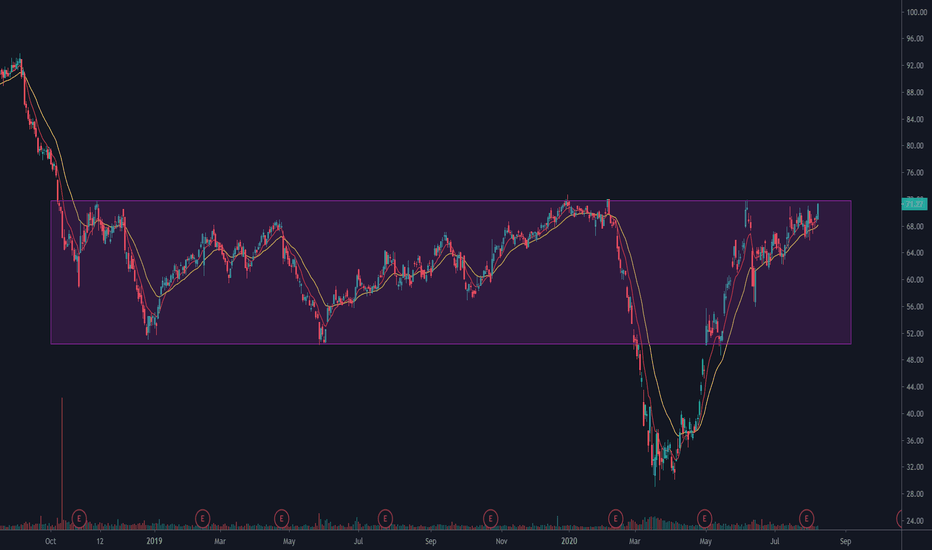932x550 pixels.
Task: Click the 88.00 price axis label
Action: (915, 92)
